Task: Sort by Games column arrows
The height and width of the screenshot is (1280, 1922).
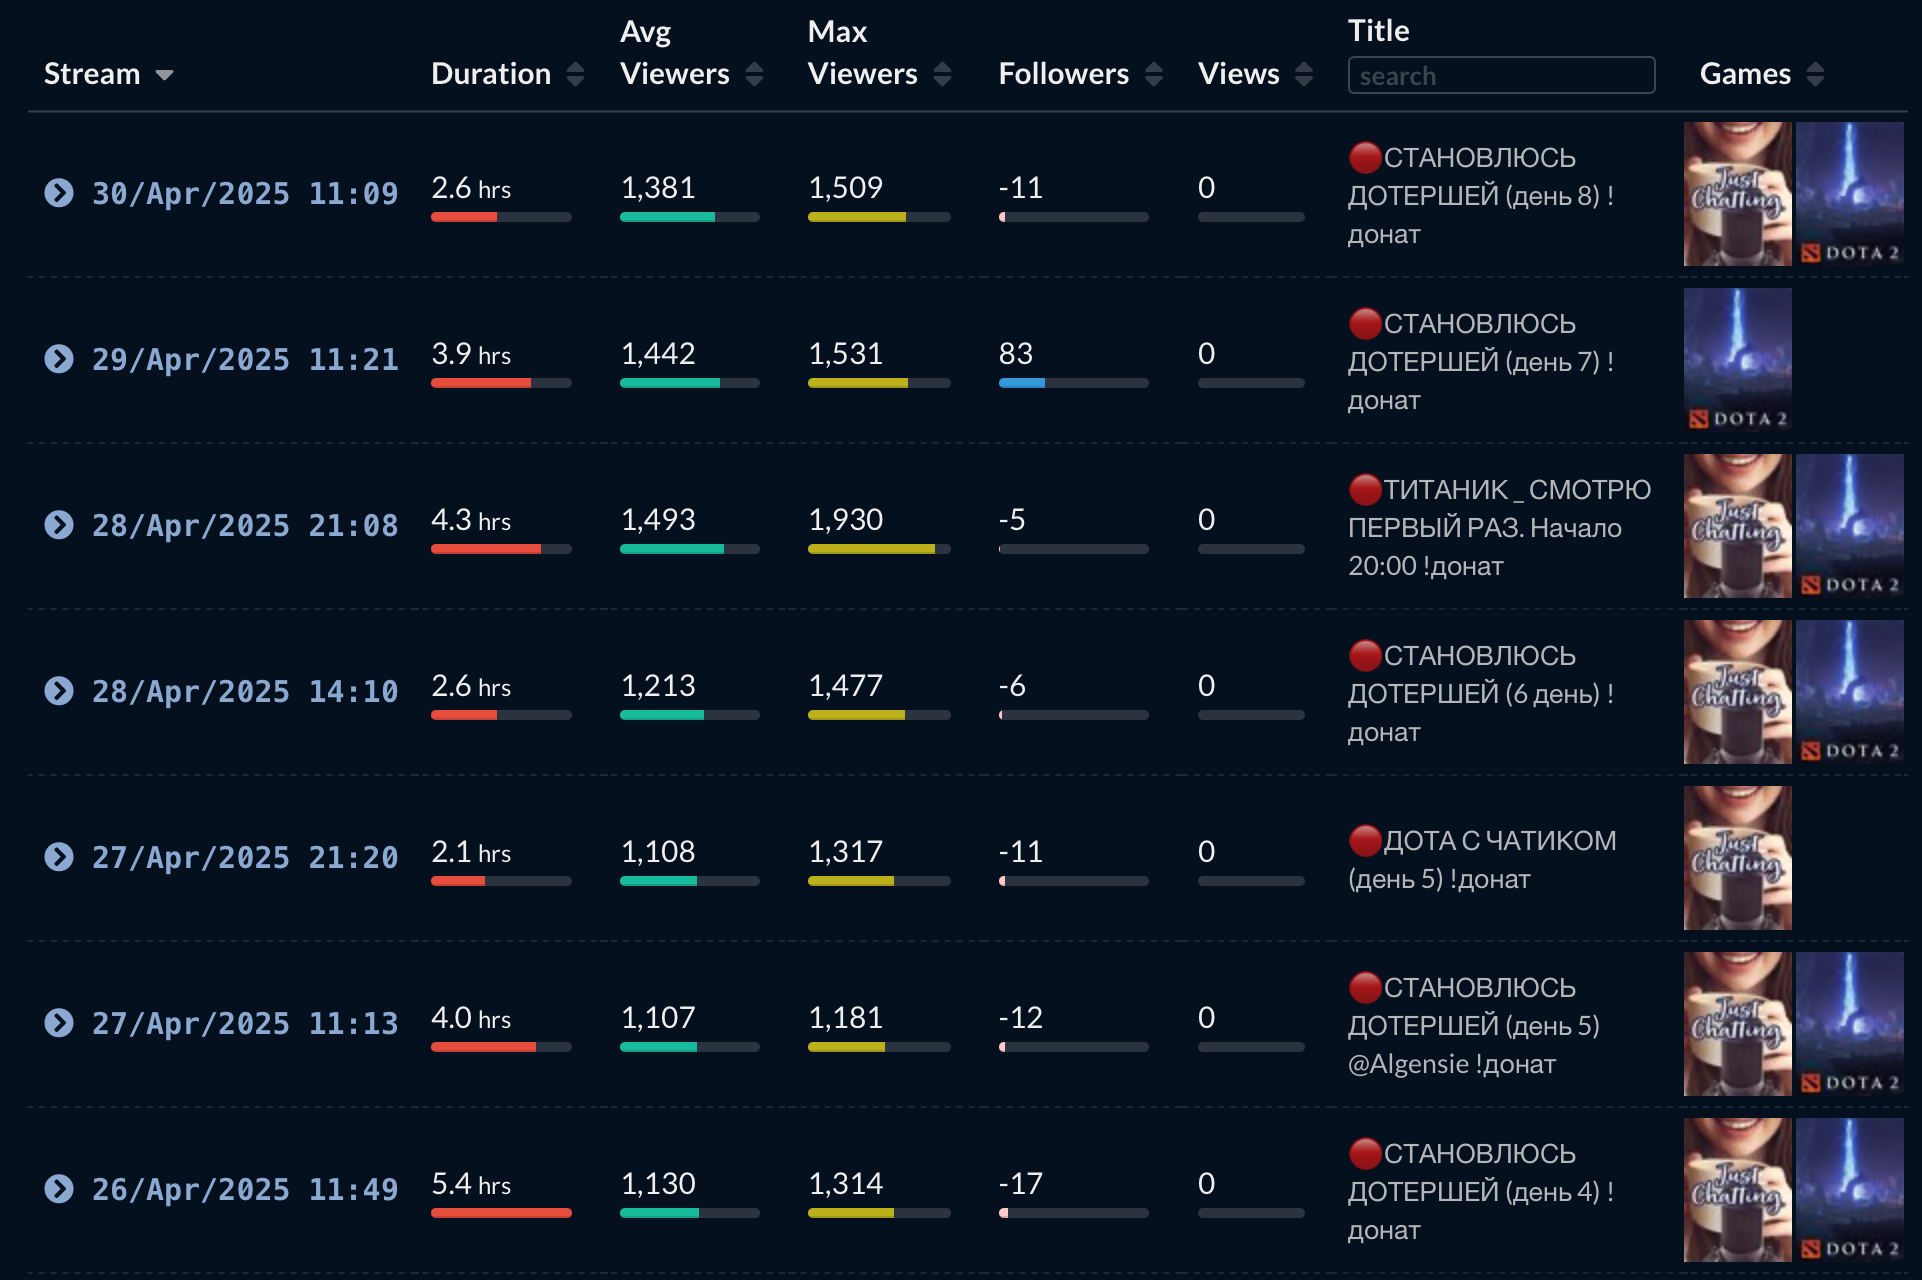Action: click(1816, 74)
